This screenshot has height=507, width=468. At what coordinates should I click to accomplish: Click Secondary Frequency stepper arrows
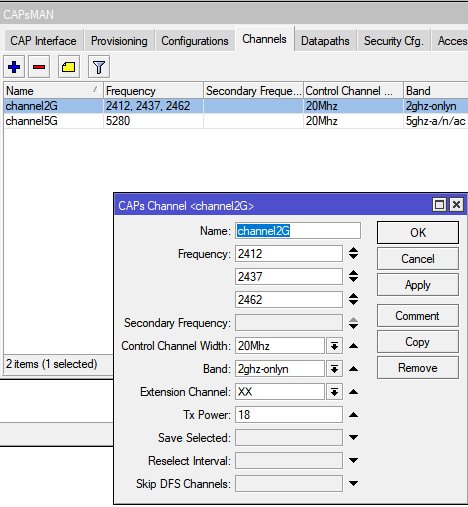[x=353, y=323]
